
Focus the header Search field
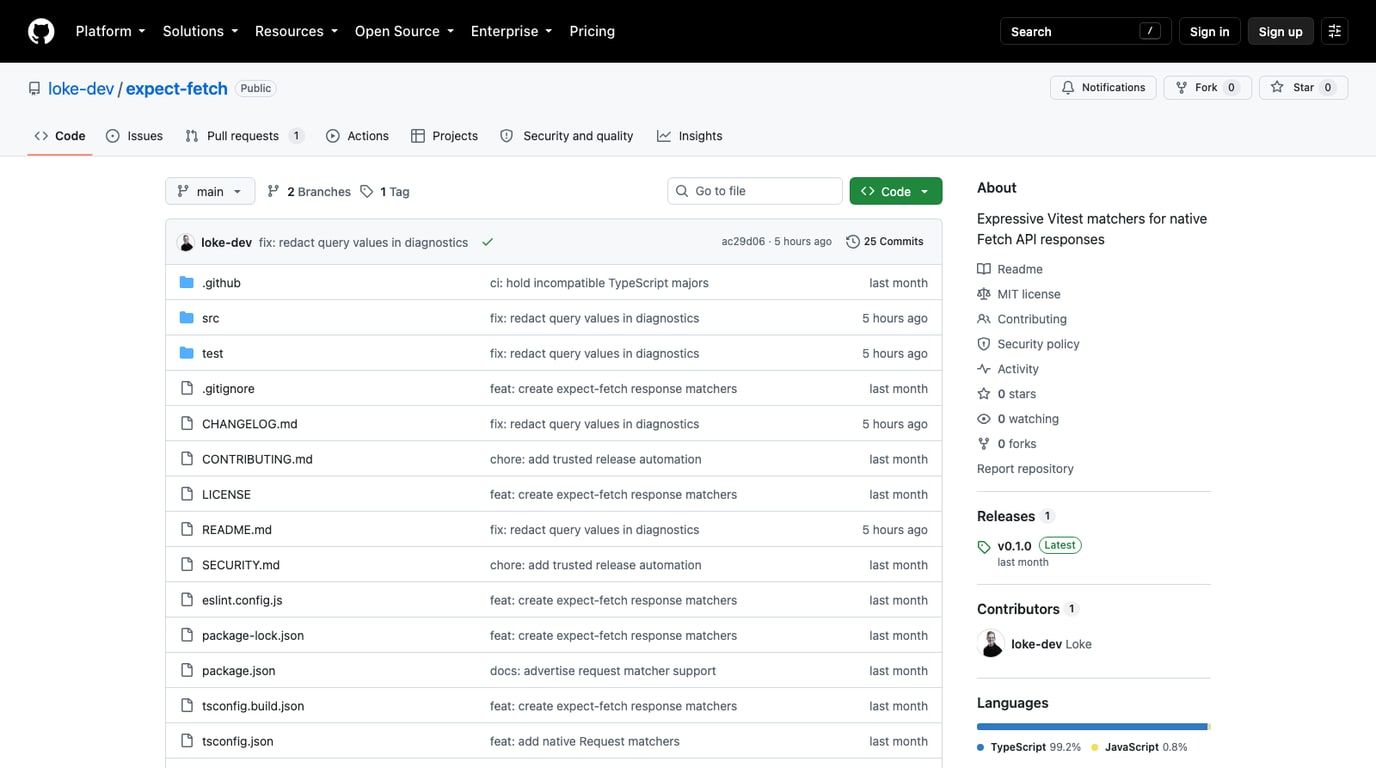[1085, 31]
